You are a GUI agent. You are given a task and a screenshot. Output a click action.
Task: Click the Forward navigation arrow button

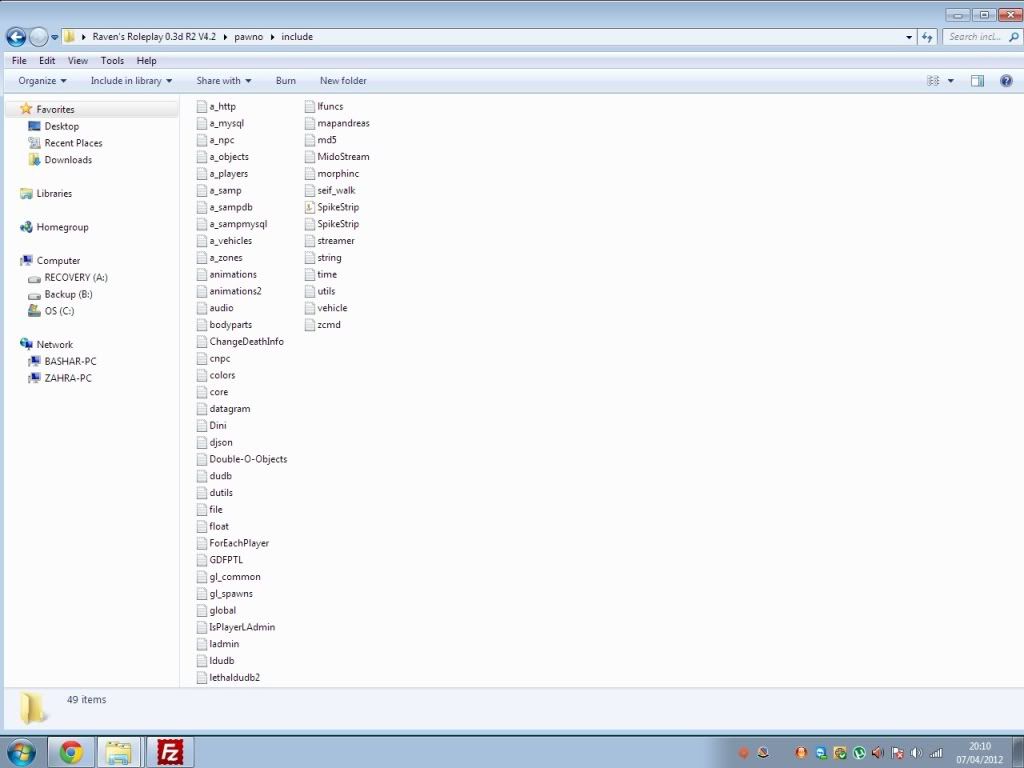pos(39,37)
